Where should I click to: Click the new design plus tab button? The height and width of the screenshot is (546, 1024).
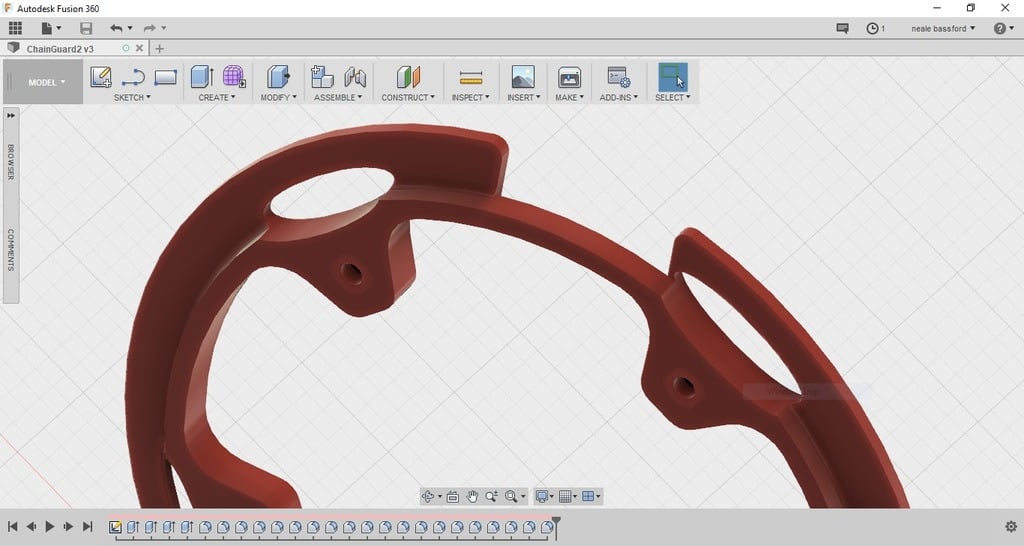point(160,48)
